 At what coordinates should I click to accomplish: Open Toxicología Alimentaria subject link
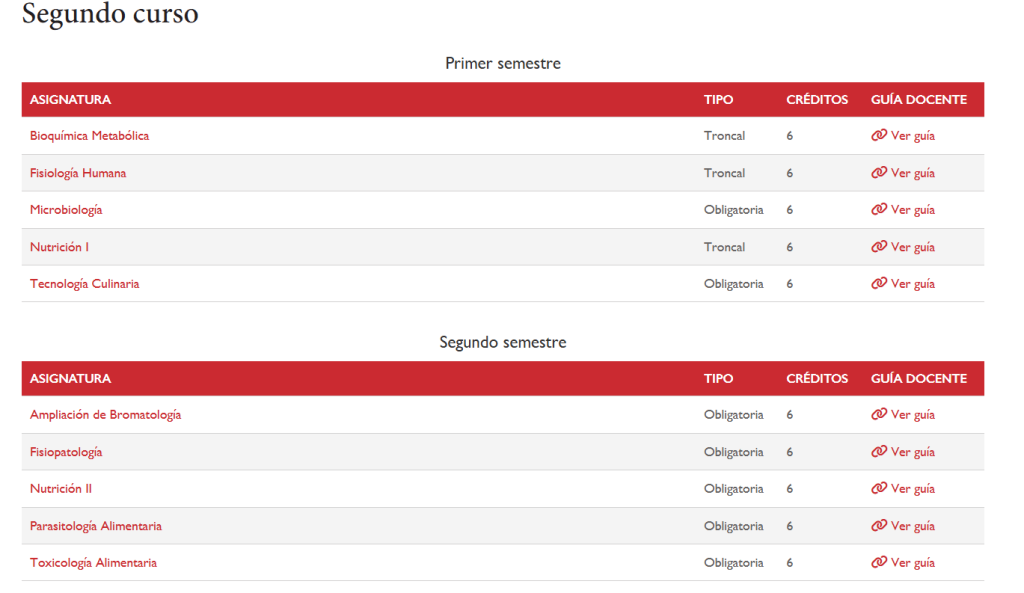coord(93,563)
